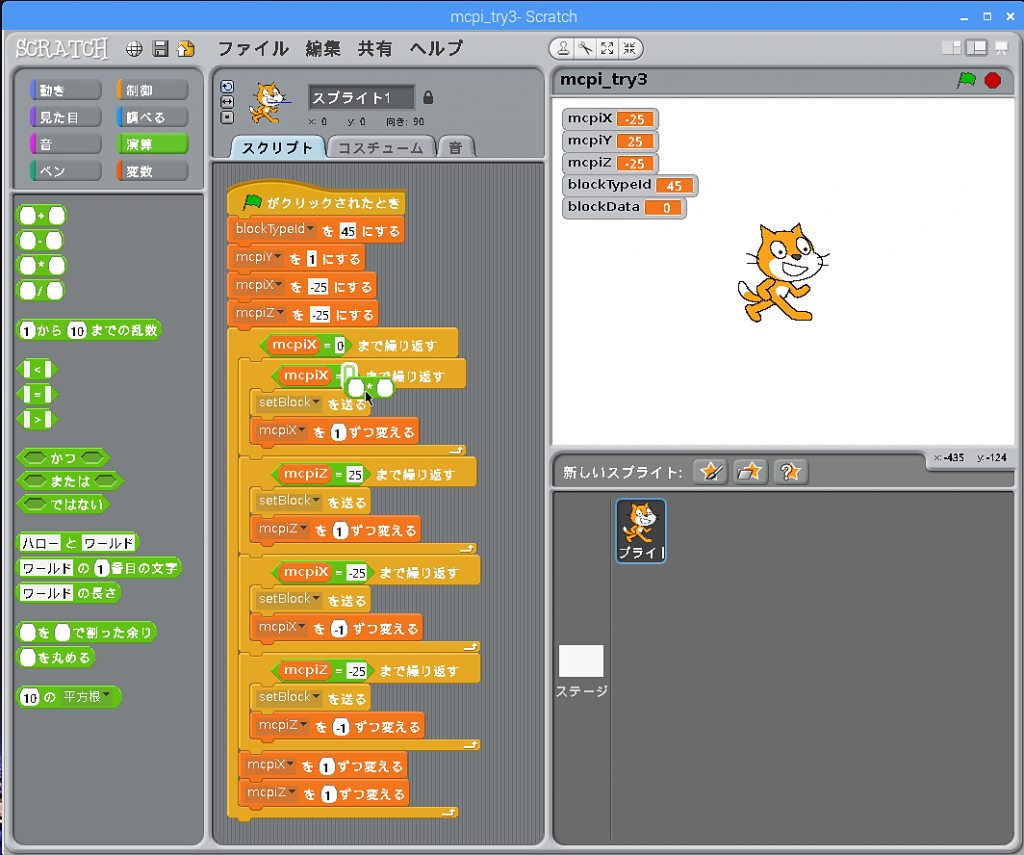Image resolution: width=1024 pixels, height=855 pixels.
Task: Click the less-than block in the palette
Action: pyautogui.click(x=37, y=370)
